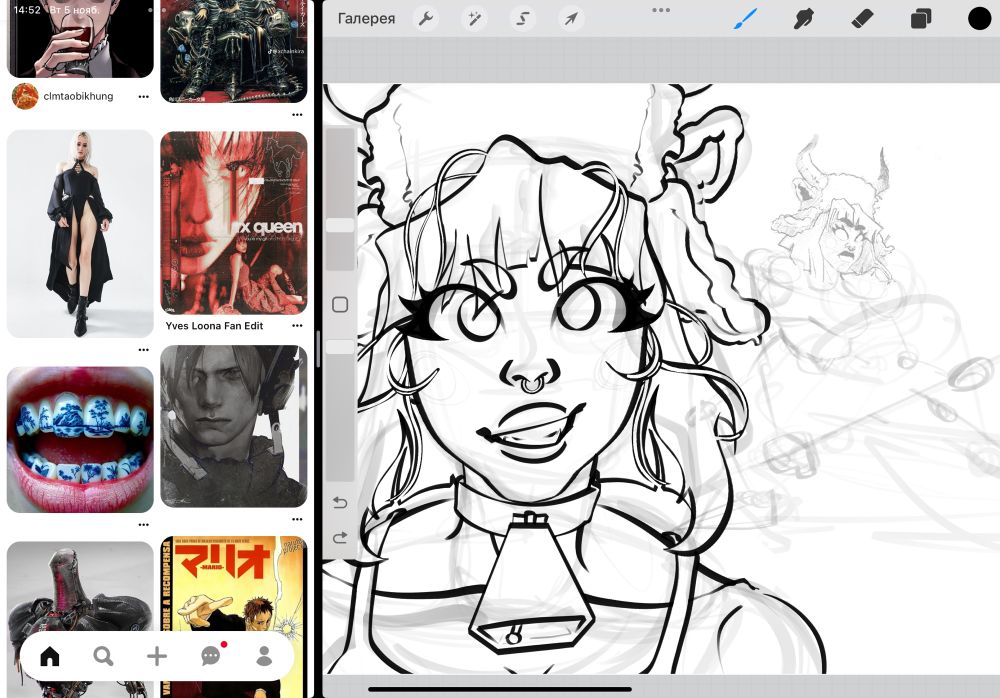The image size is (1000, 698).
Task: Tap the clmtaobikhung avatar image
Action: (x=25, y=96)
